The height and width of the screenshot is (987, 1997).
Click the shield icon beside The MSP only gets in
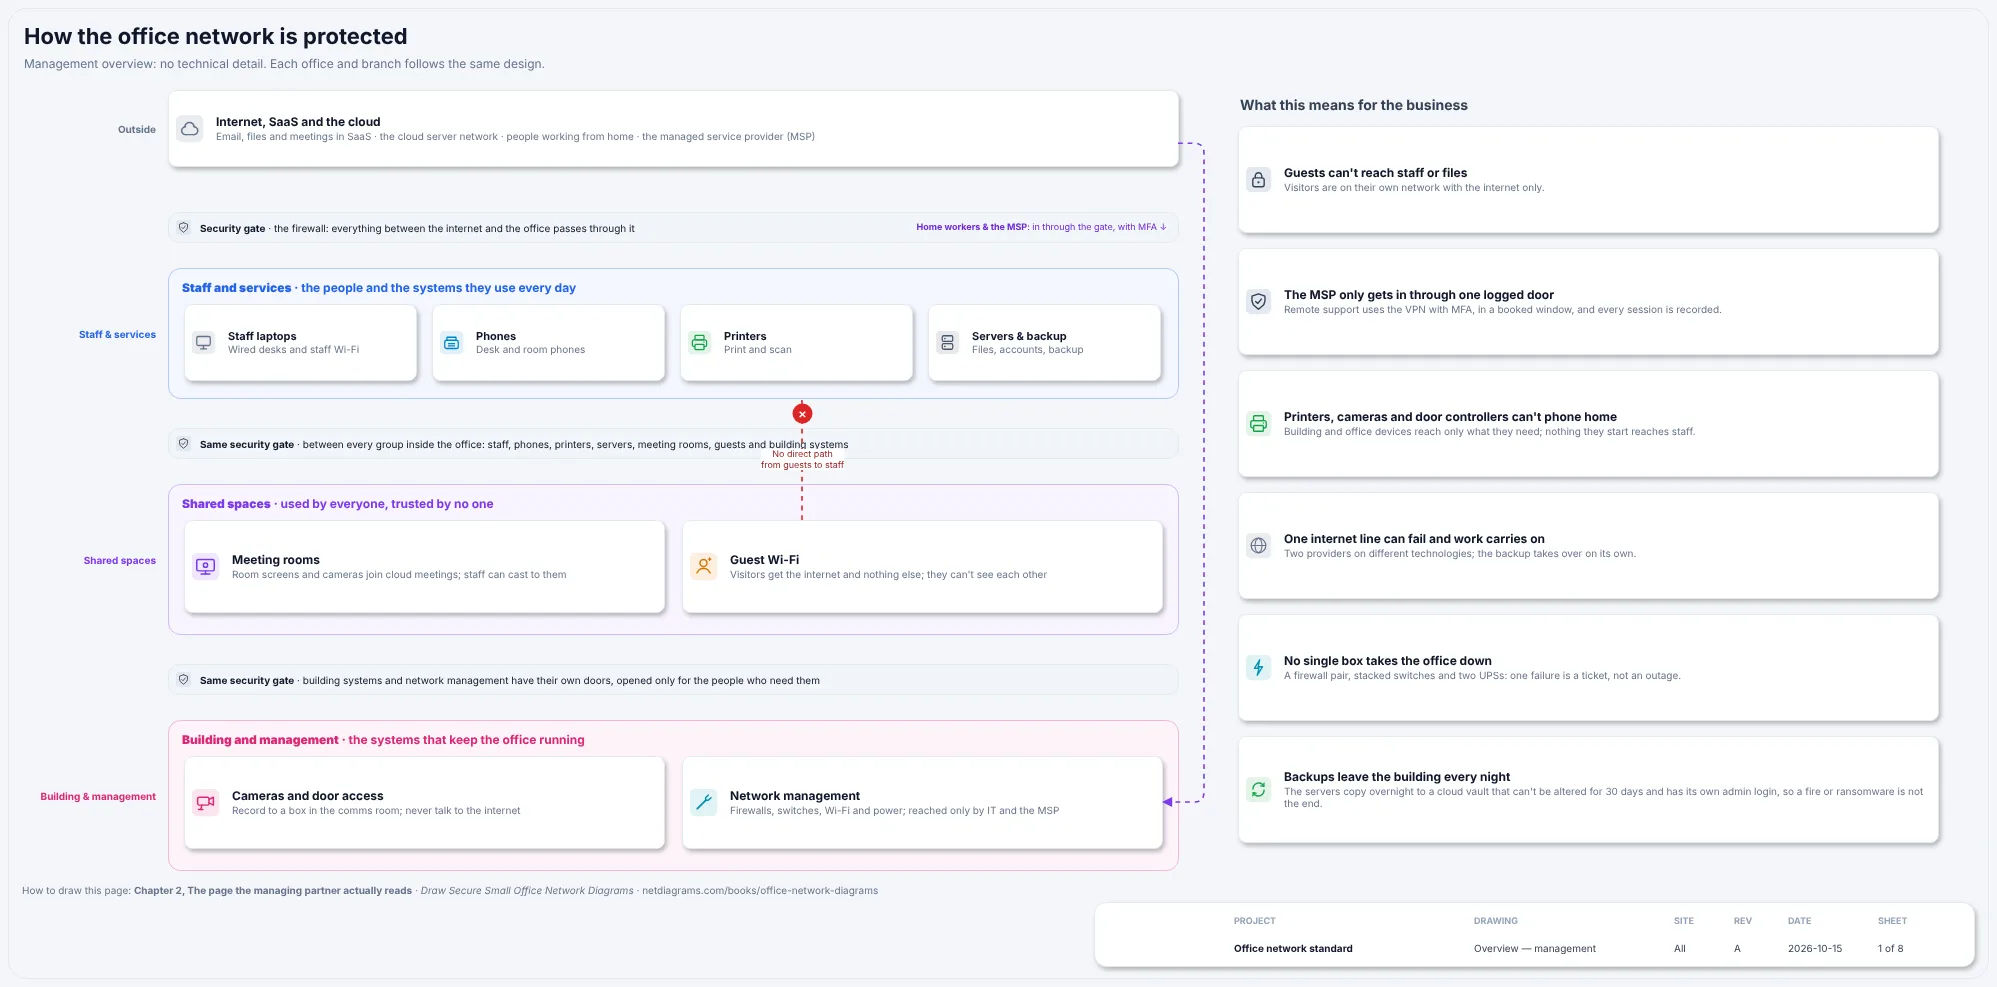tap(1259, 302)
